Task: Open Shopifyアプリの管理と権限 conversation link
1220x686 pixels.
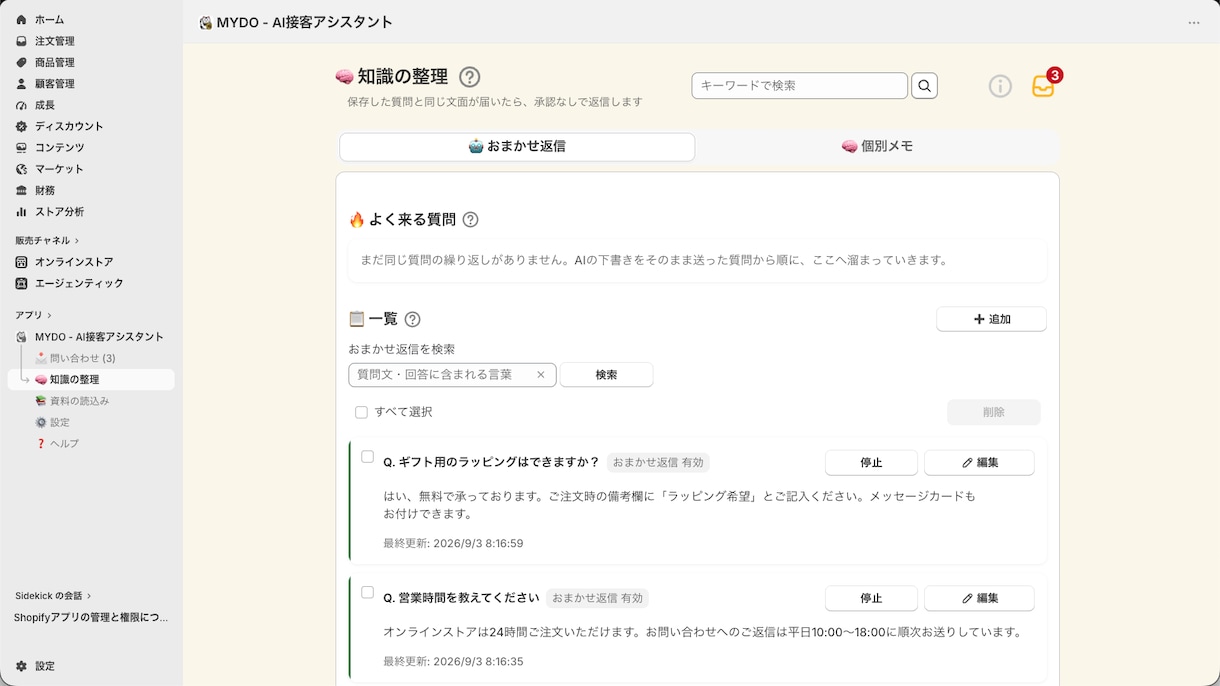Action: click(91, 618)
